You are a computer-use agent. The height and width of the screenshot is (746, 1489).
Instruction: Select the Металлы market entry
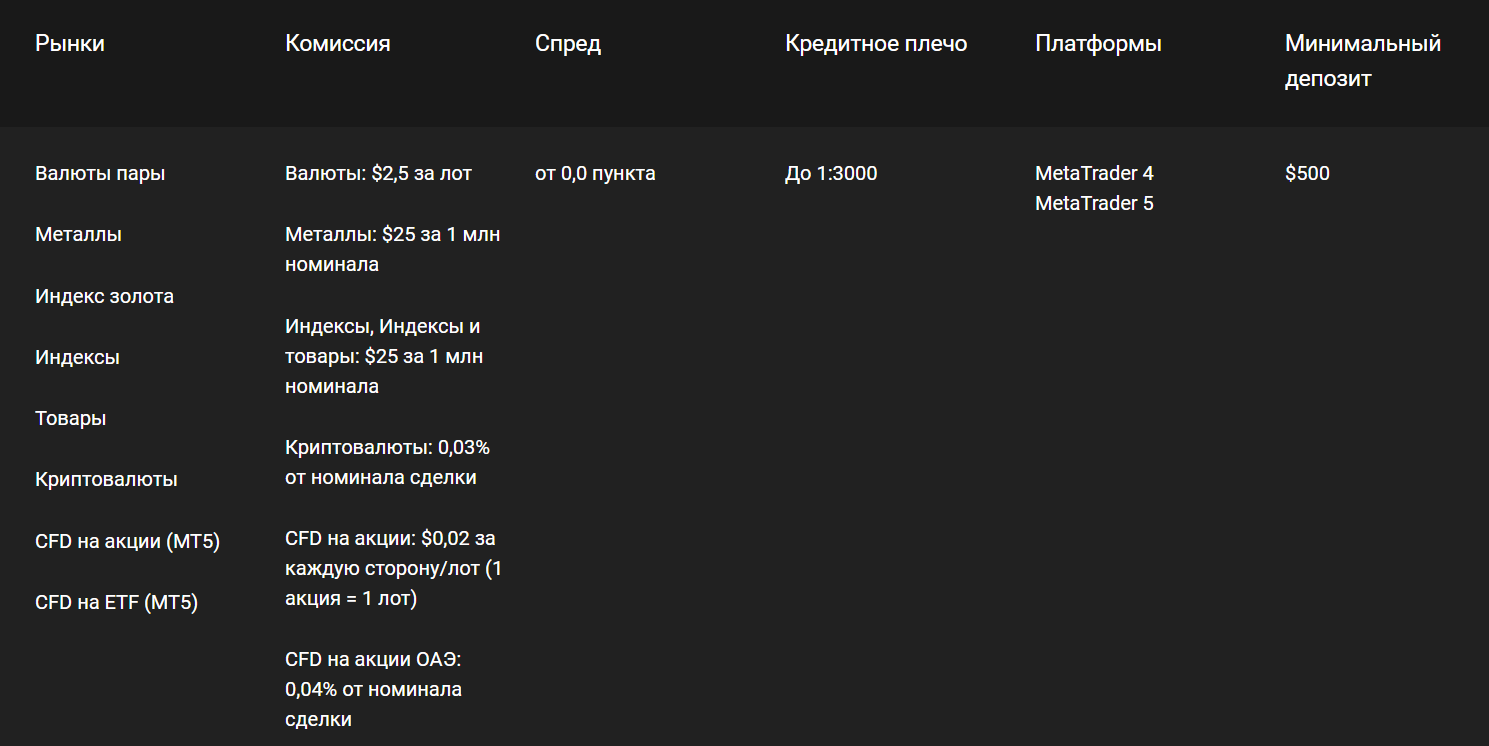78,235
